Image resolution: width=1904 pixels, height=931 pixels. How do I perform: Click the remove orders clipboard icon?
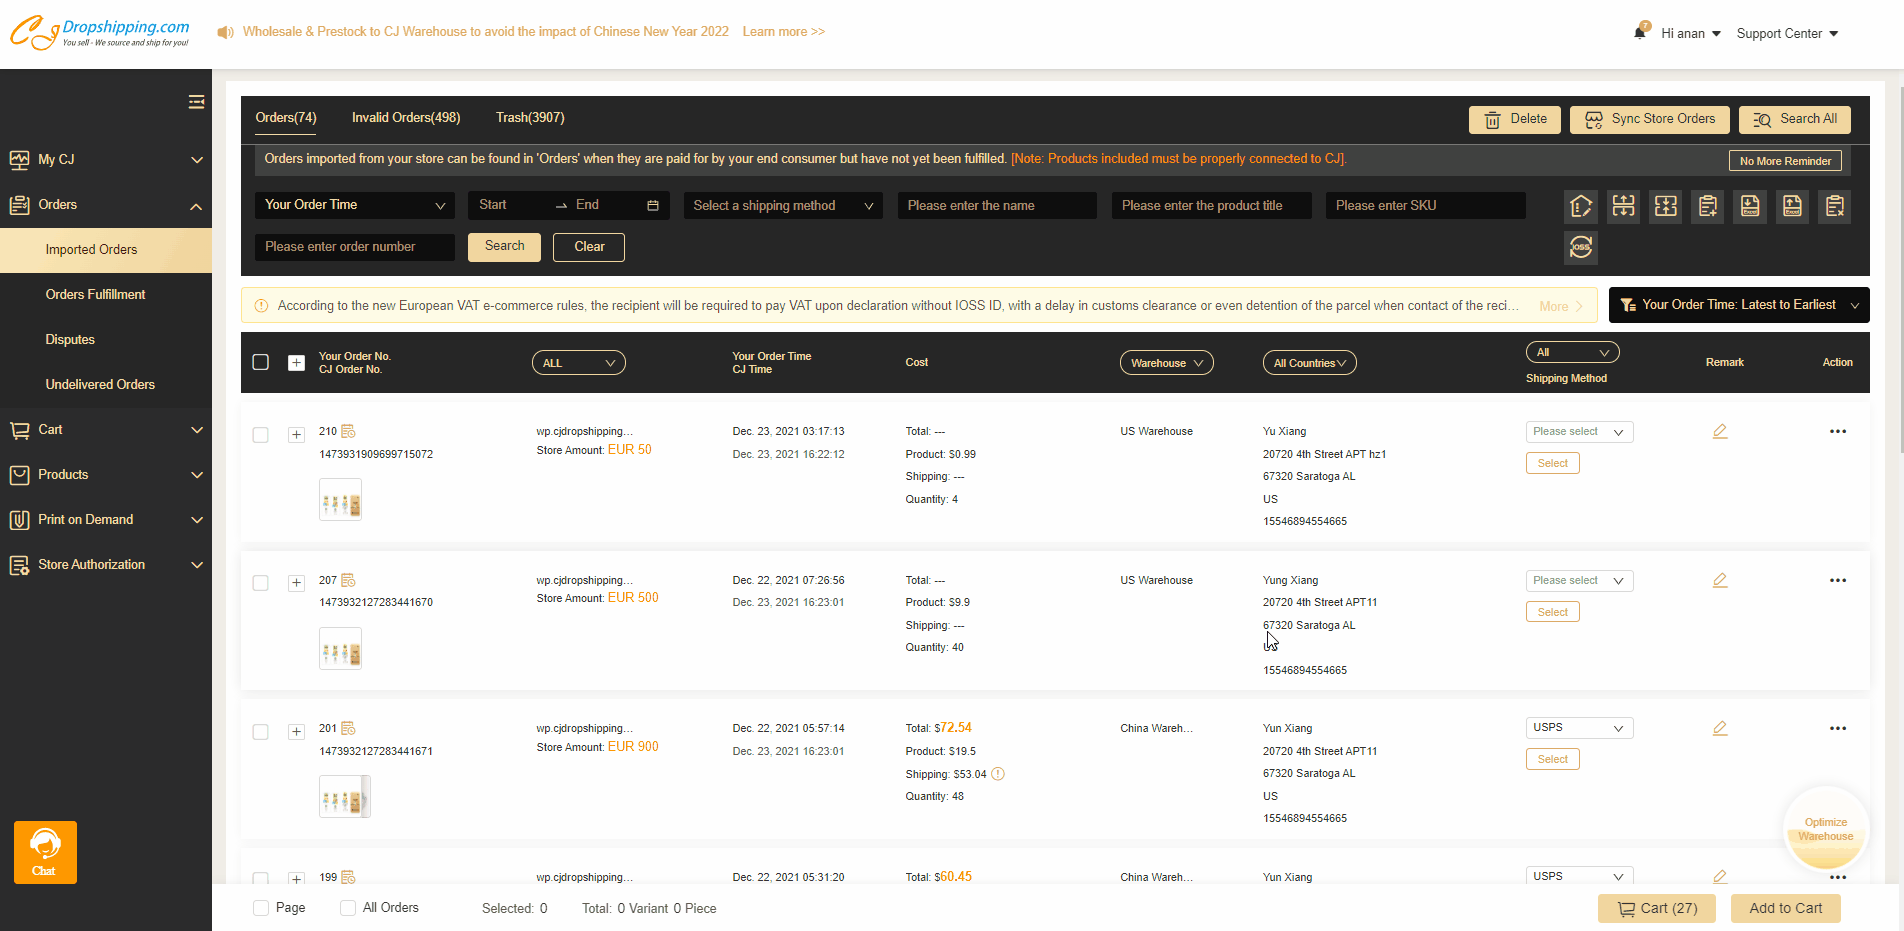1835,207
